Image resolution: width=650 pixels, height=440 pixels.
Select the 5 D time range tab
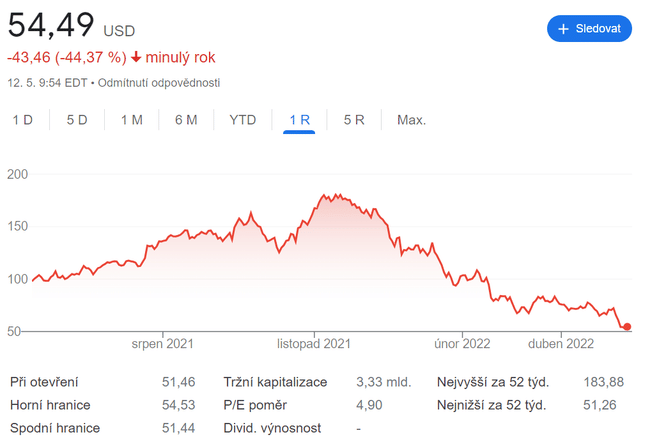pos(77,120)
